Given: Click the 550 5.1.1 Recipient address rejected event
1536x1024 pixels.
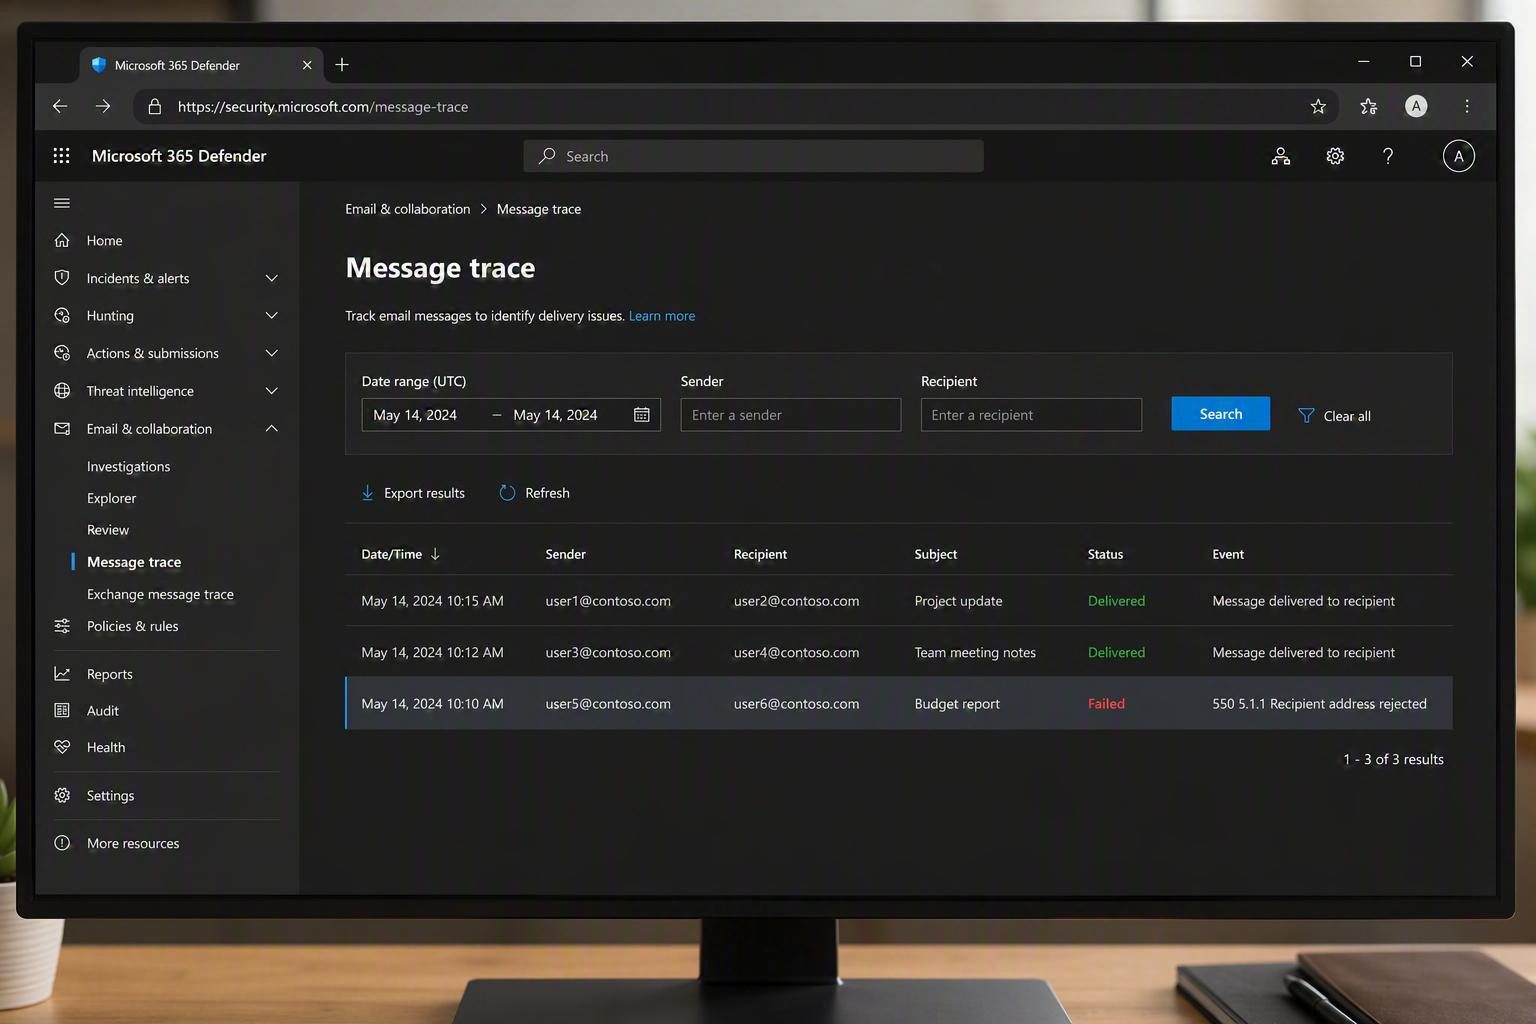Looking at the screenshot, I should coord(1319,704).
